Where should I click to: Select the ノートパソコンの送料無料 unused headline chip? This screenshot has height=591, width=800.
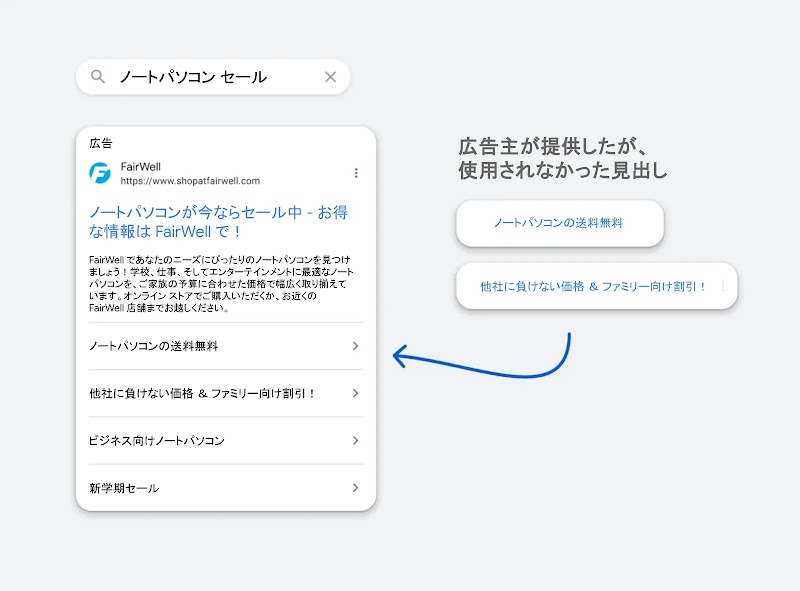(559, 224)
